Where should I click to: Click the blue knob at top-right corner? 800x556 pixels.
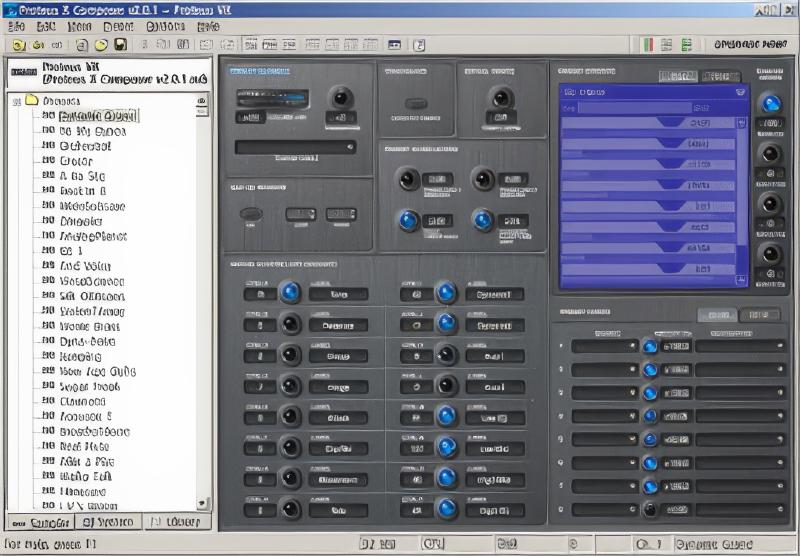click(770, 103)
